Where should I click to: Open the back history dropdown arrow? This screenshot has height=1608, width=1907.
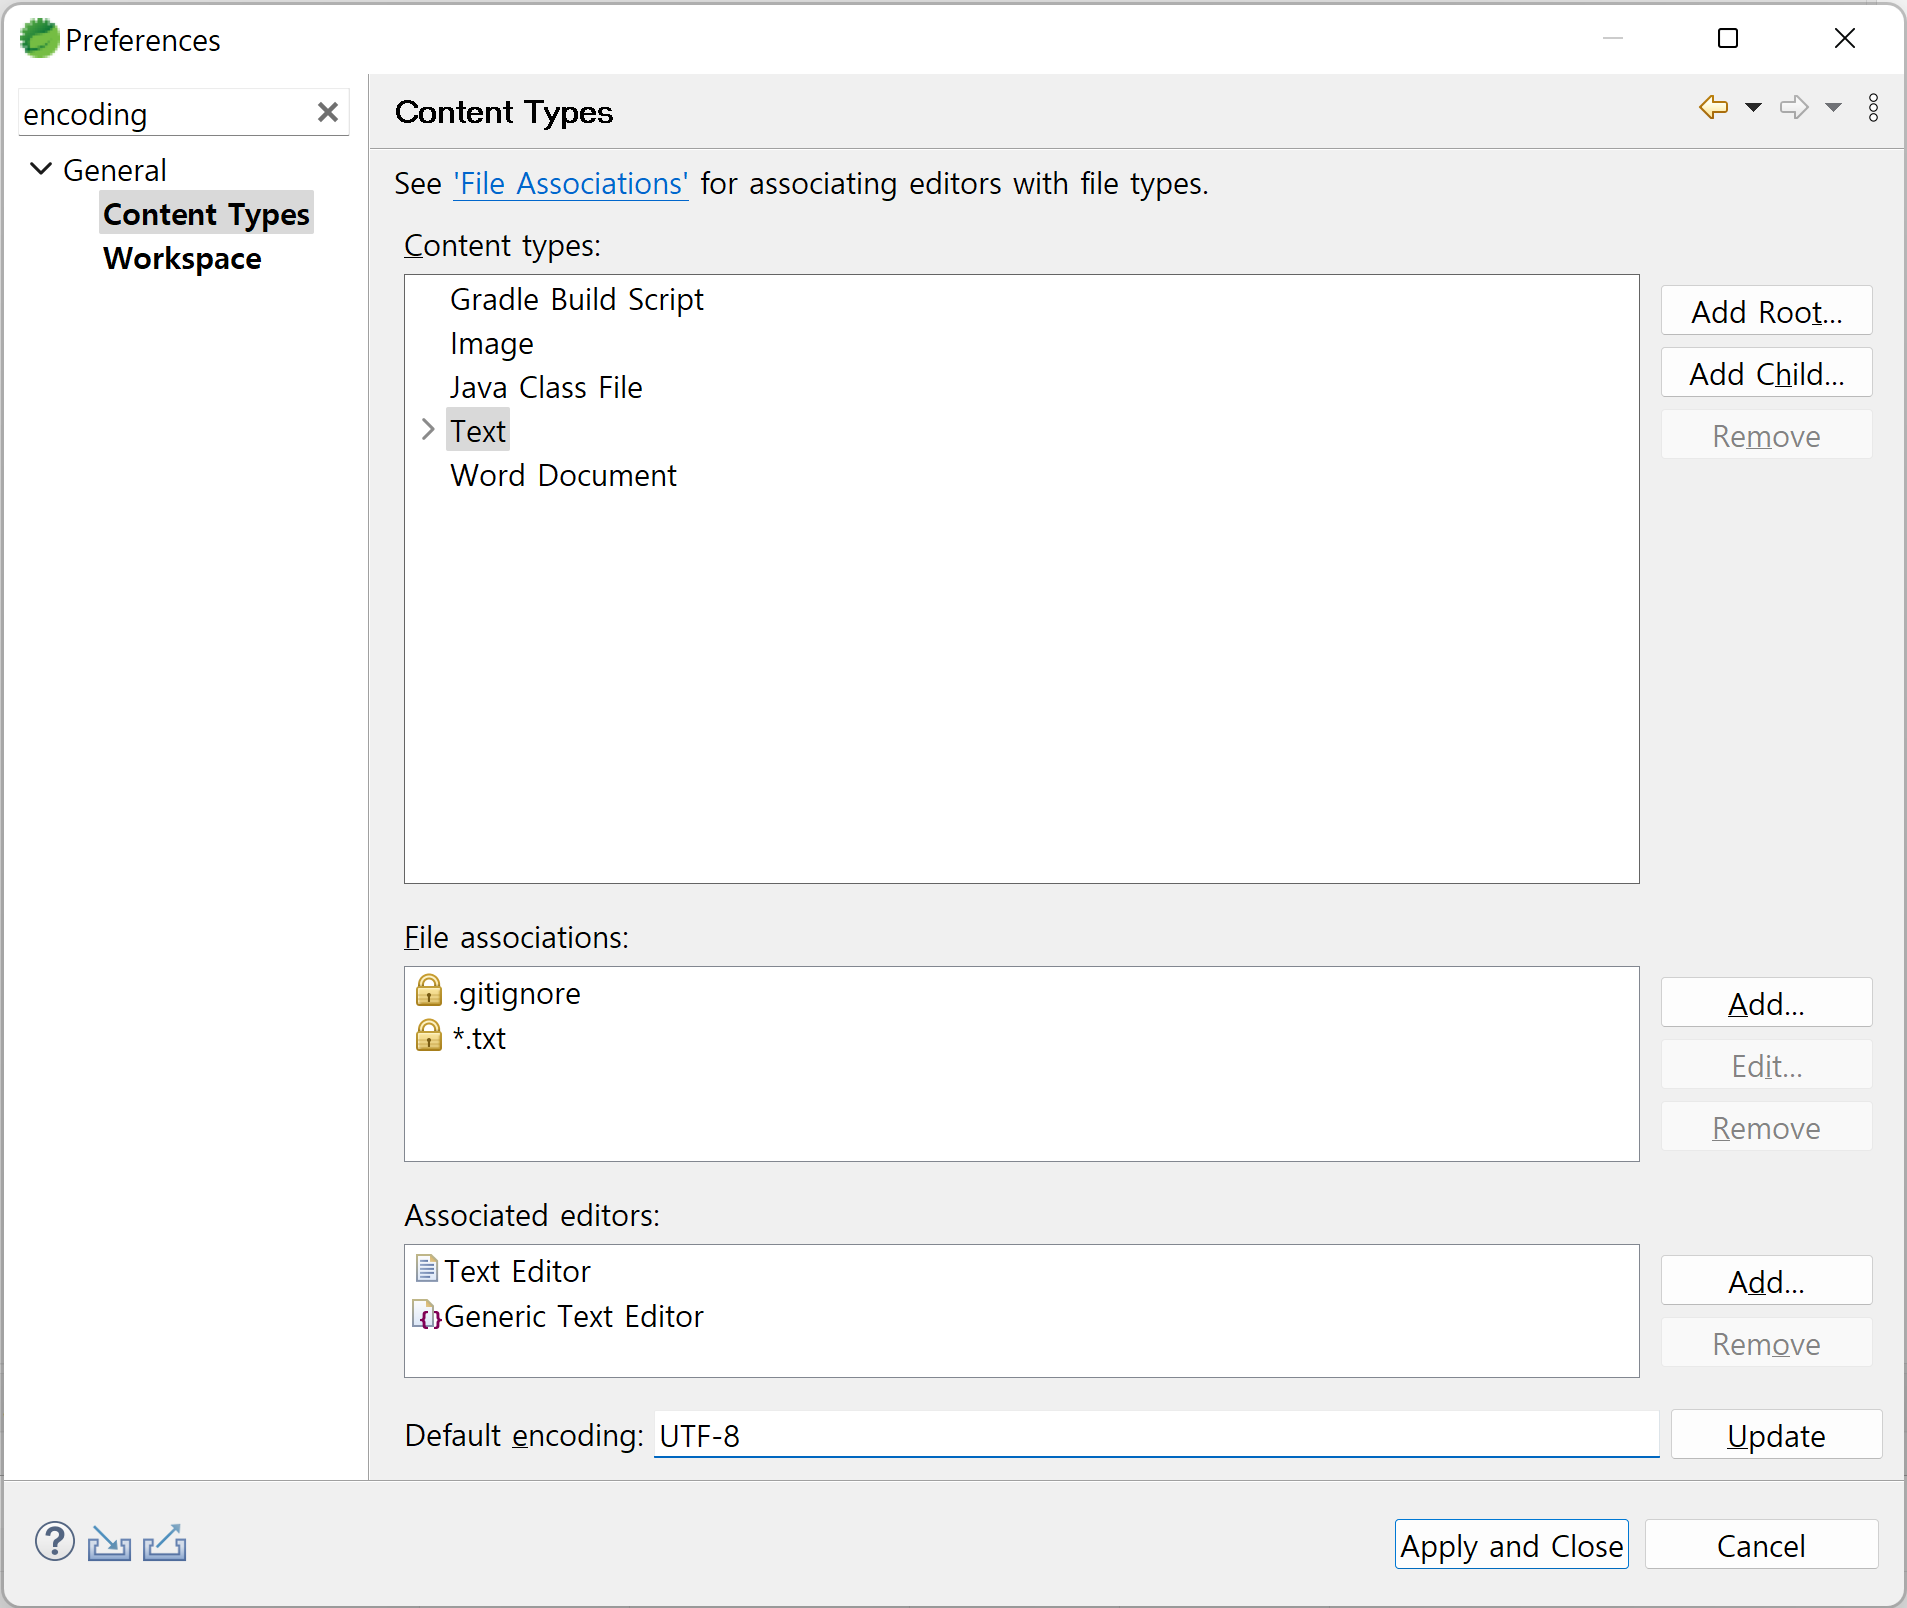tap(1753, 107)
